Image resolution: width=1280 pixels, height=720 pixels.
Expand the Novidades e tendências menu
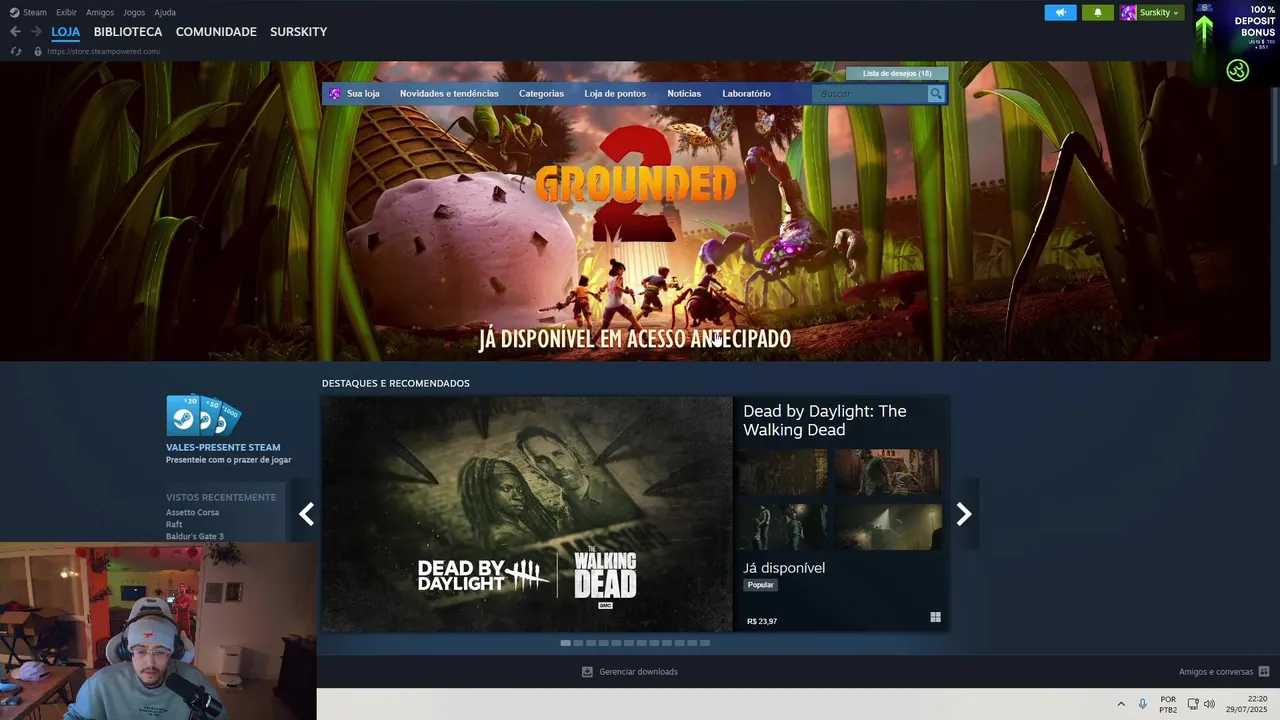(x=449, y=93)
